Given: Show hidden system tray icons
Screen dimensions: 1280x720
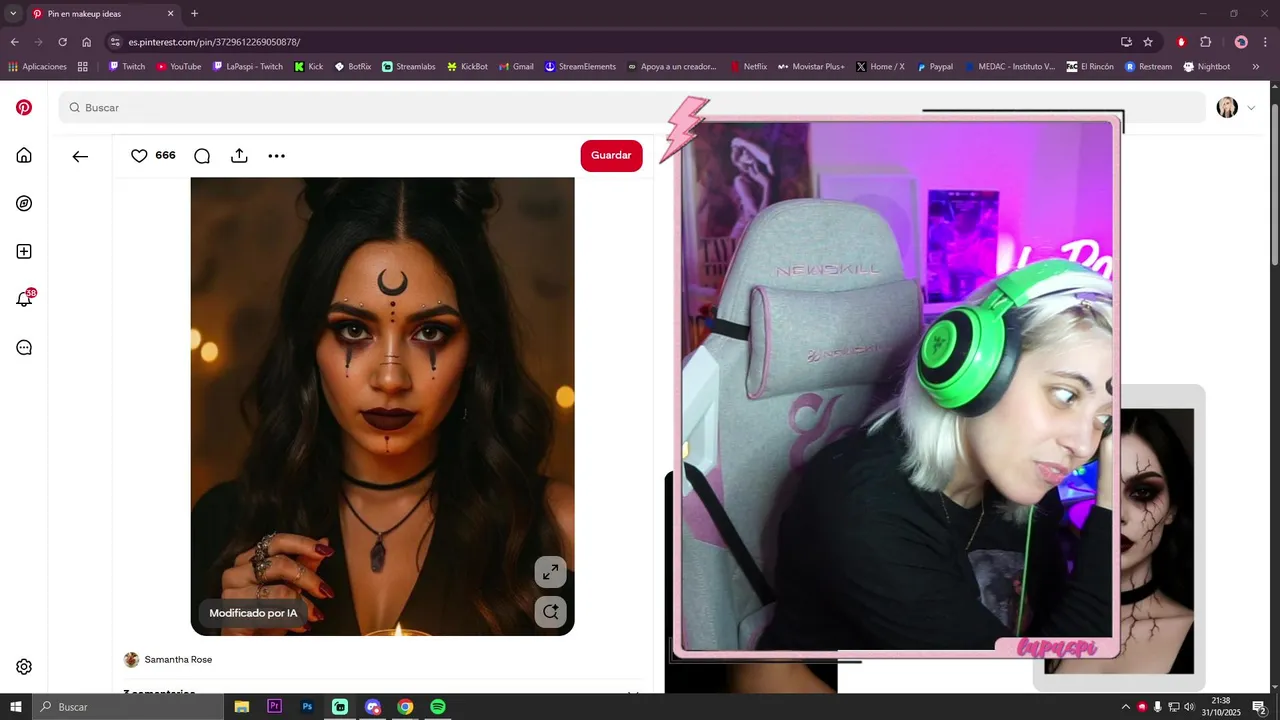Looking at the screenshot, I should pos(1125,707).
